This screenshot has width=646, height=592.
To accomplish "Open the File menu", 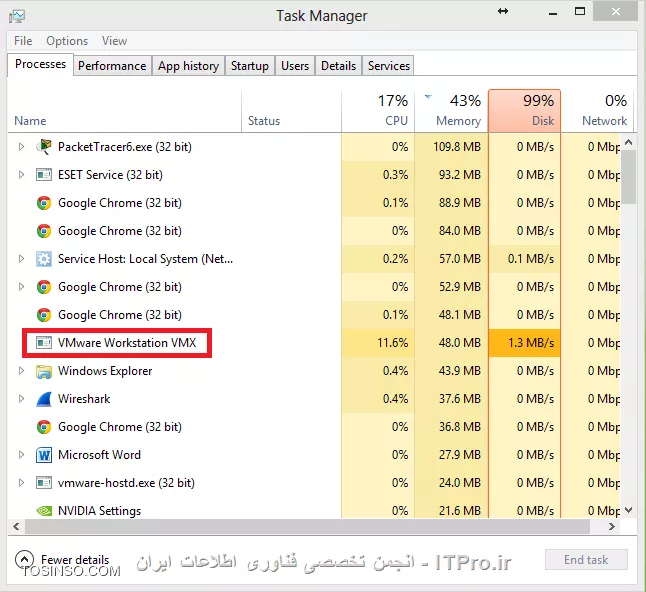I will coord(23,41).
